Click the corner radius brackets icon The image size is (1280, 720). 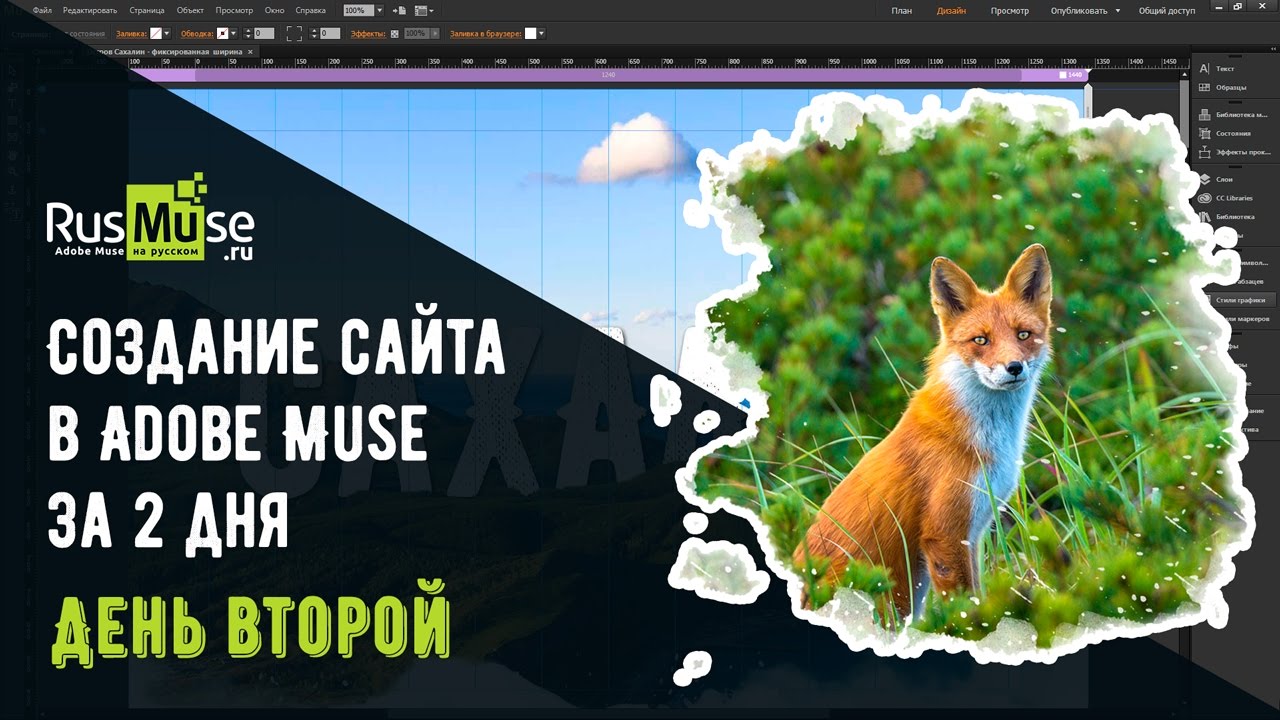(x=294, y=33)
